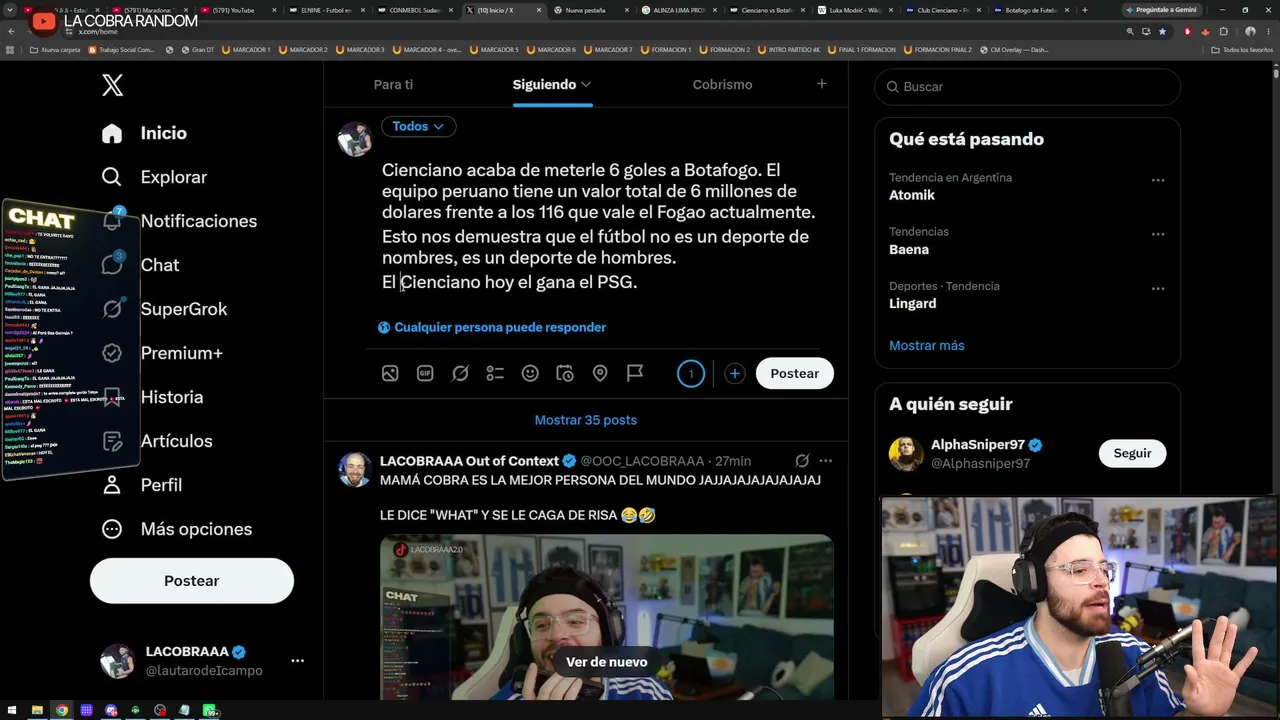The height and width of the screenshot is (720, 1280).
Task: Click the Perfil person icon
Action: point(112,485)
